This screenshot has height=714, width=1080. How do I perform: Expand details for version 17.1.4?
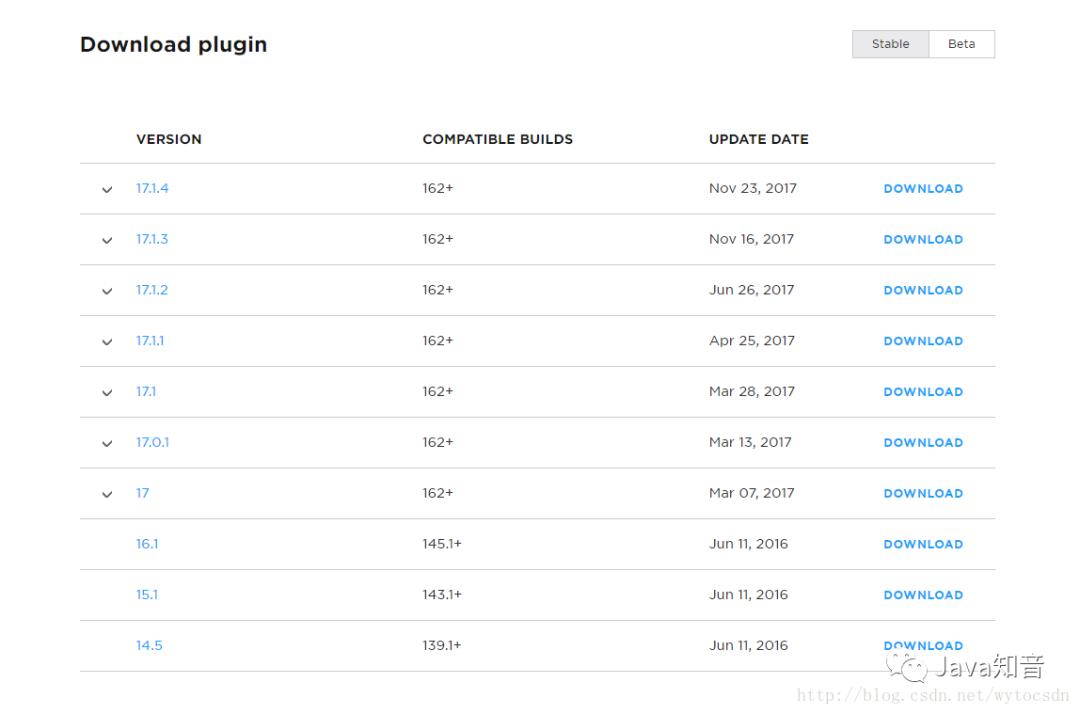point(107,189)
